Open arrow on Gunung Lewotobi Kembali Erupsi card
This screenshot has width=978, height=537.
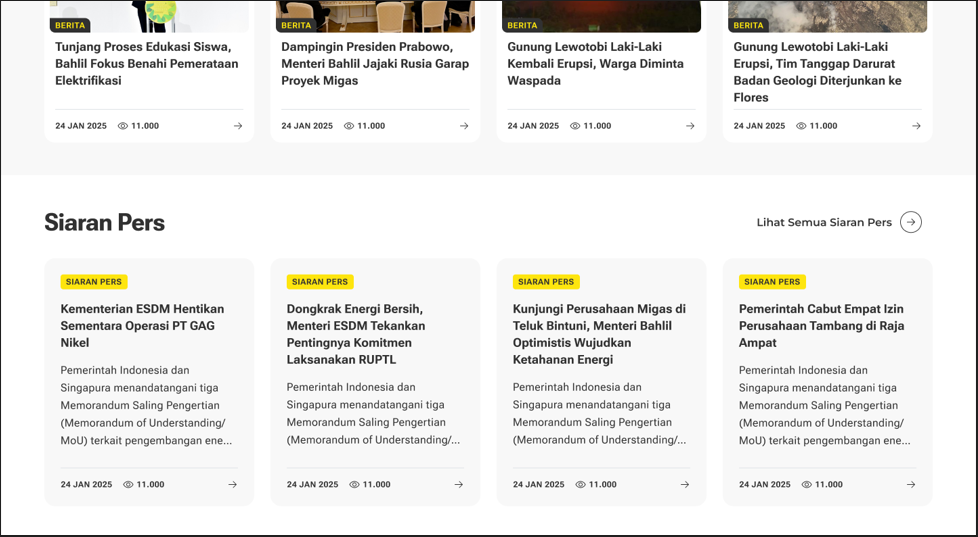click(690, 126)
